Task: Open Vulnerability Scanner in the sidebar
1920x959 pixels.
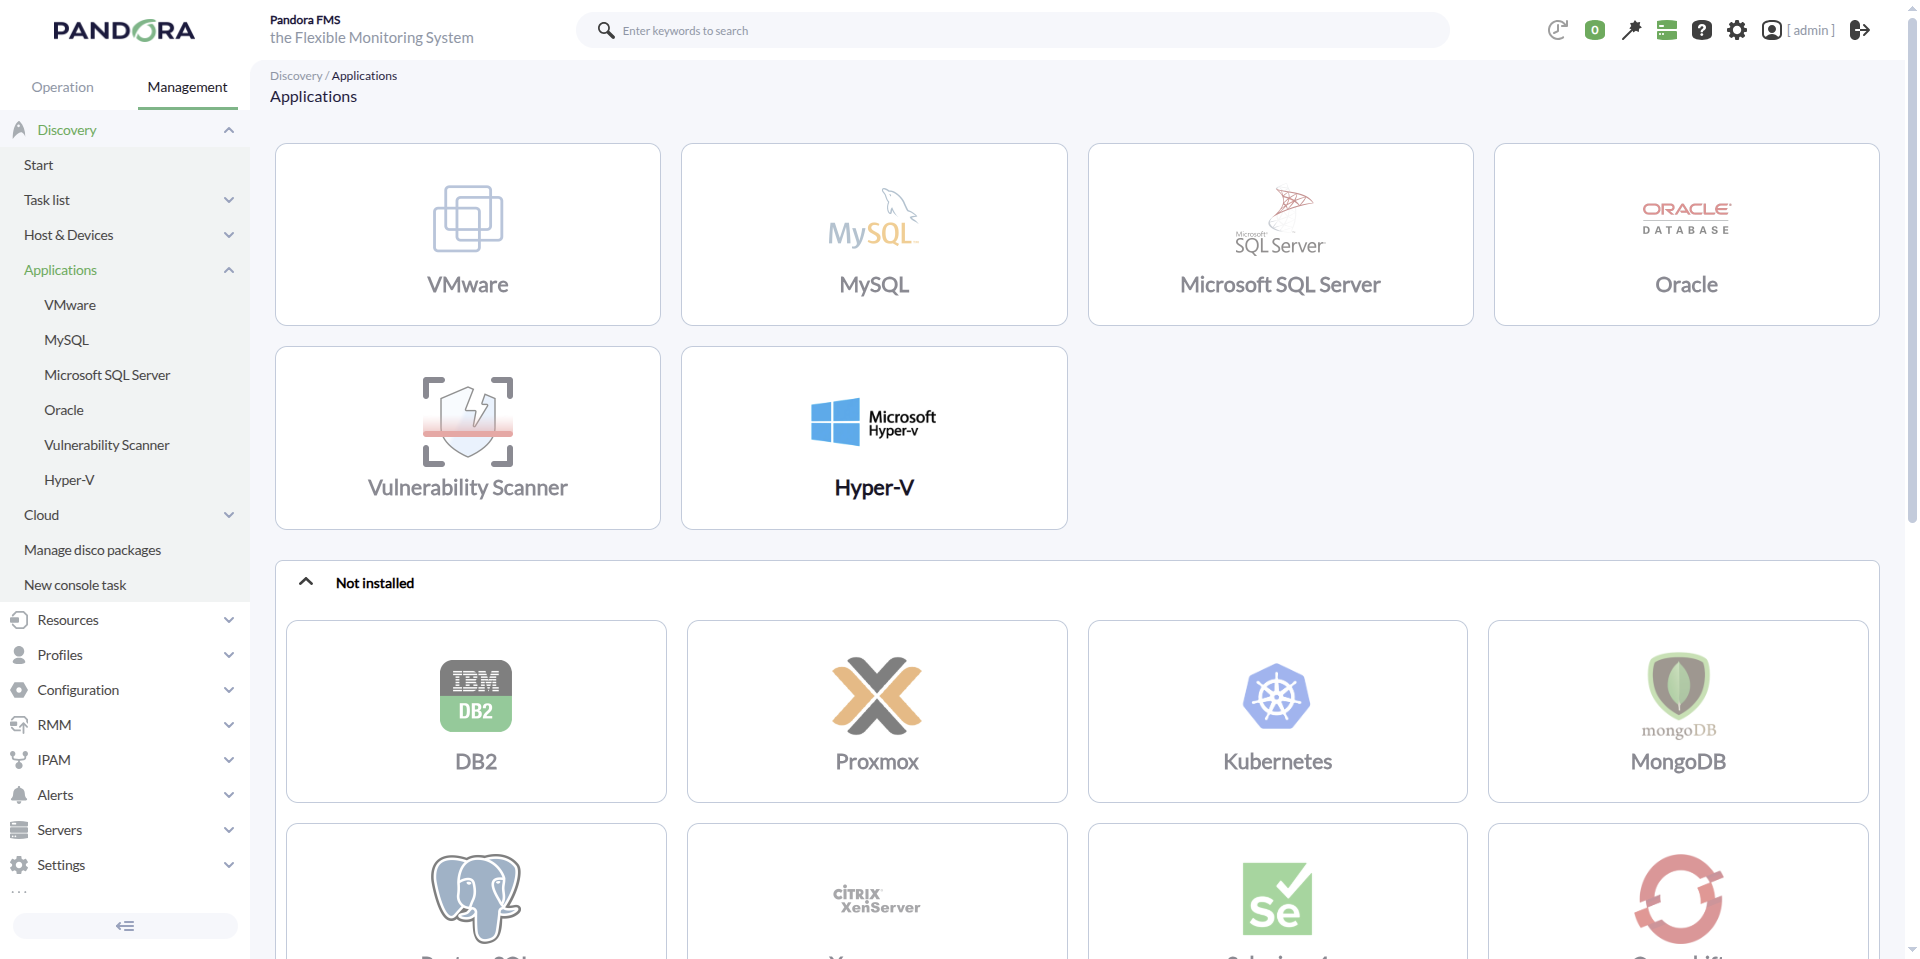Action: 107,445
